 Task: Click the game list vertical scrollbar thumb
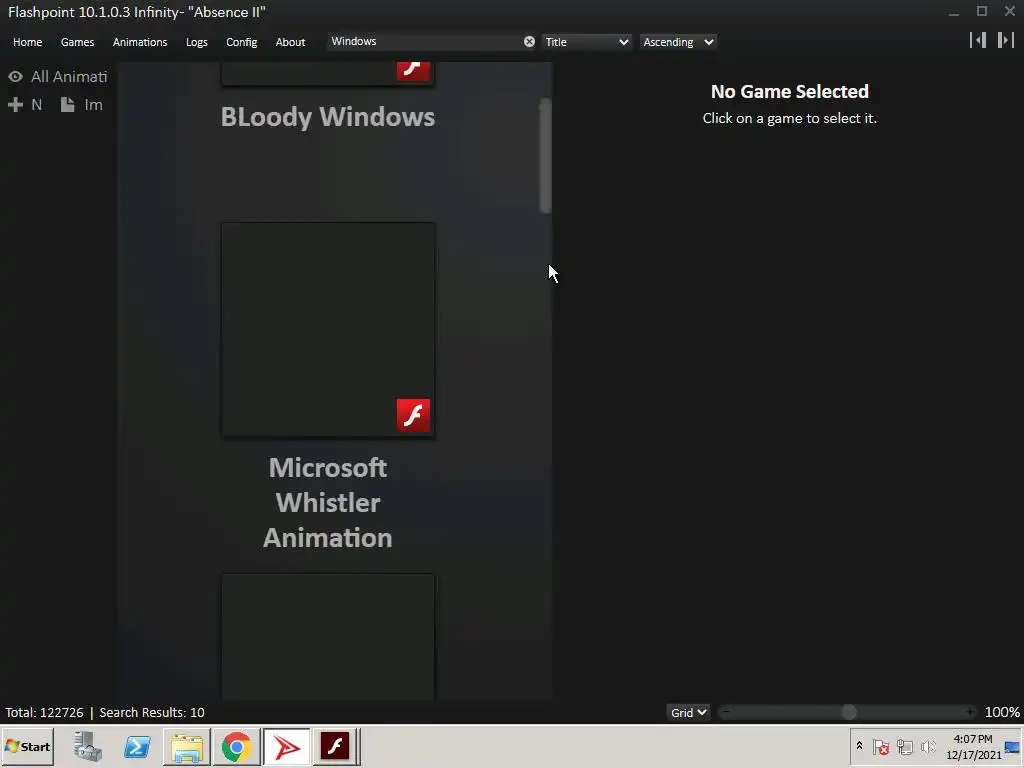click(x=545, y=156)
